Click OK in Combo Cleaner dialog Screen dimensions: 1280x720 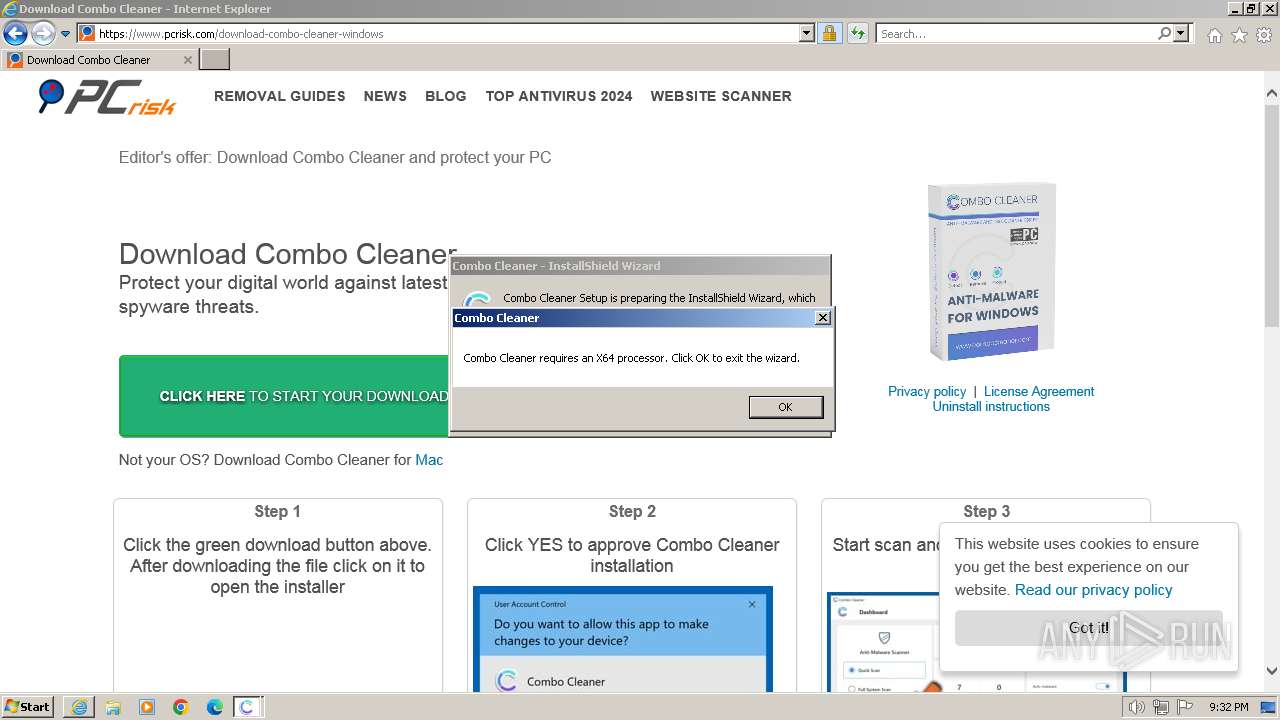pyautogui.click(x=785, y=407)
